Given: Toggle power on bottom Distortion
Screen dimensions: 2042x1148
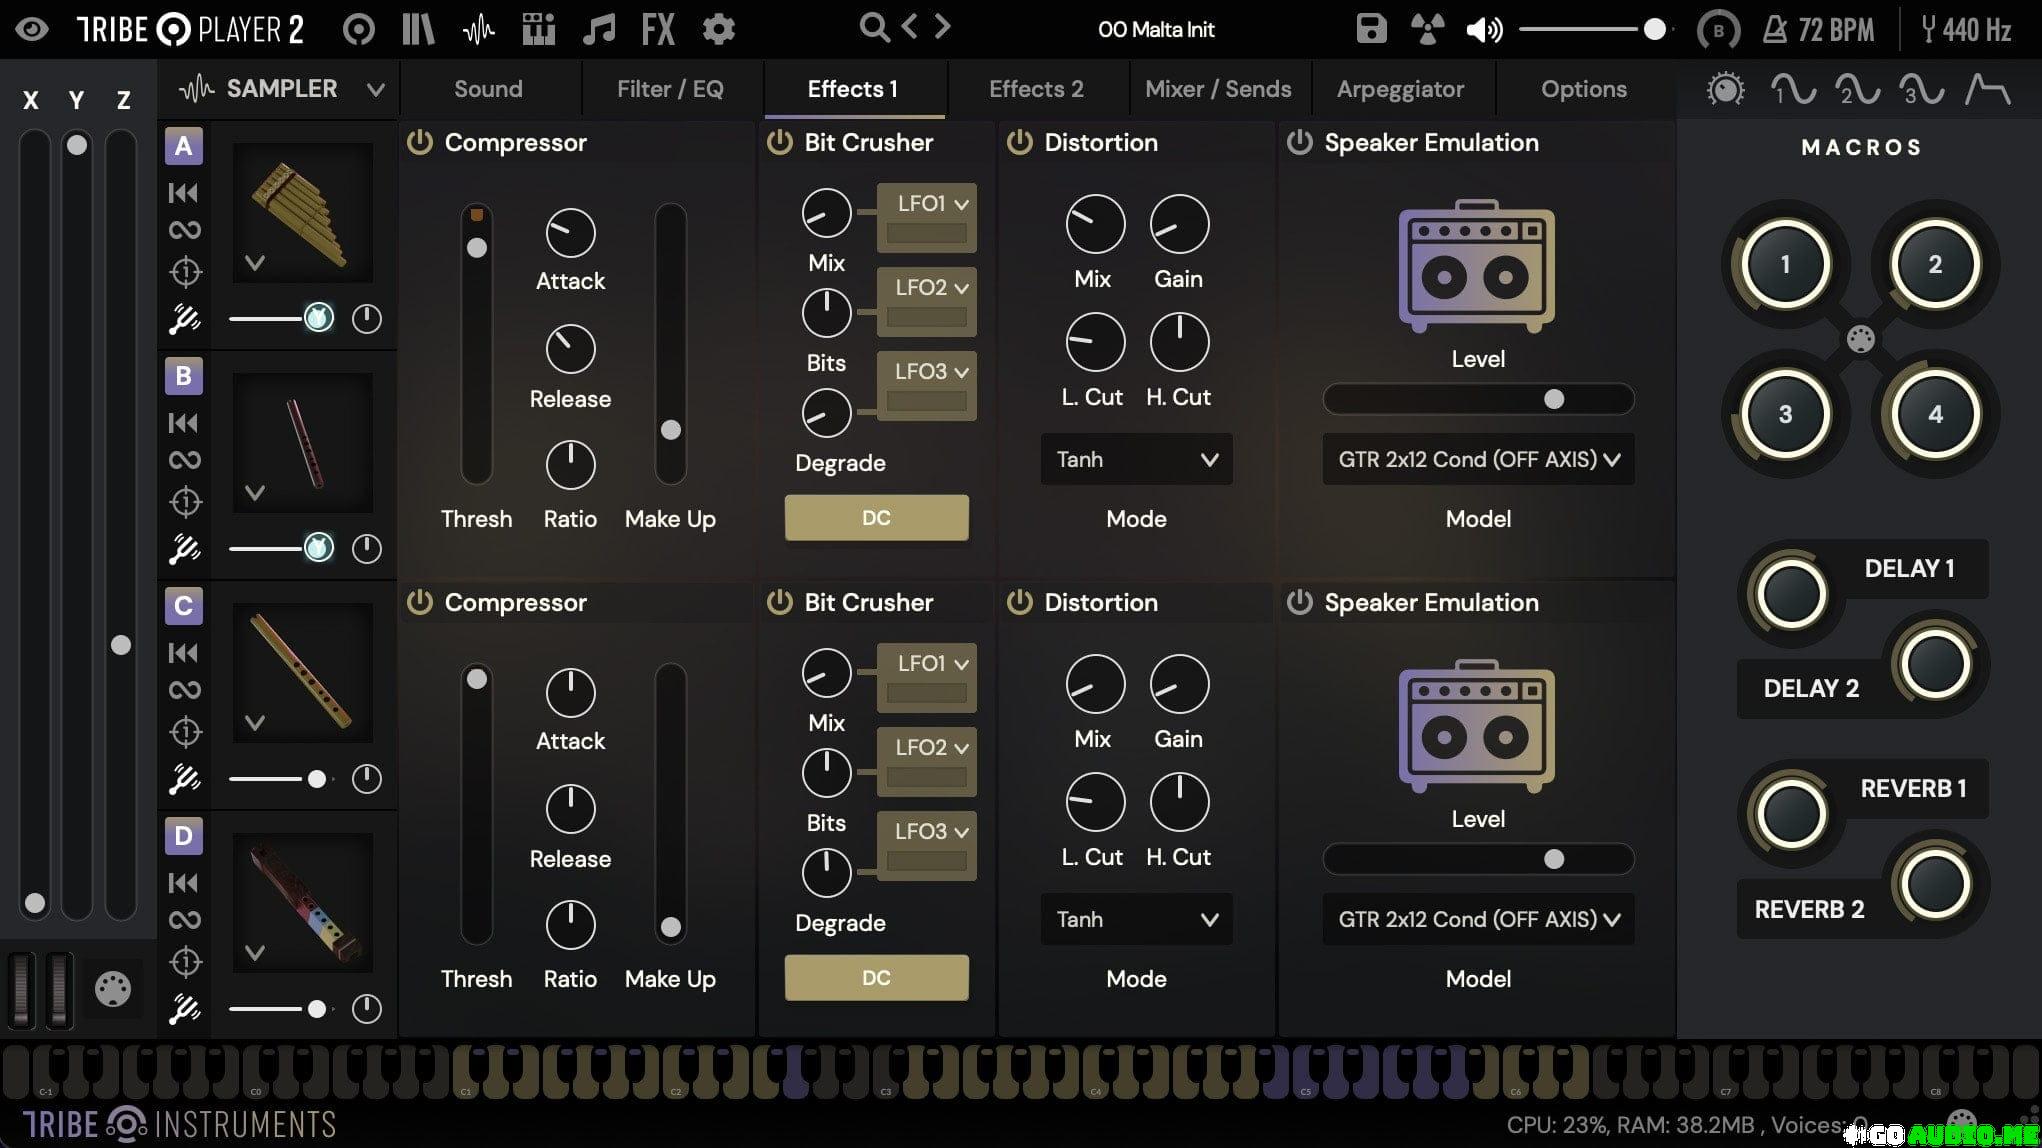Looking at the screenshot, I should point(1019,602).
